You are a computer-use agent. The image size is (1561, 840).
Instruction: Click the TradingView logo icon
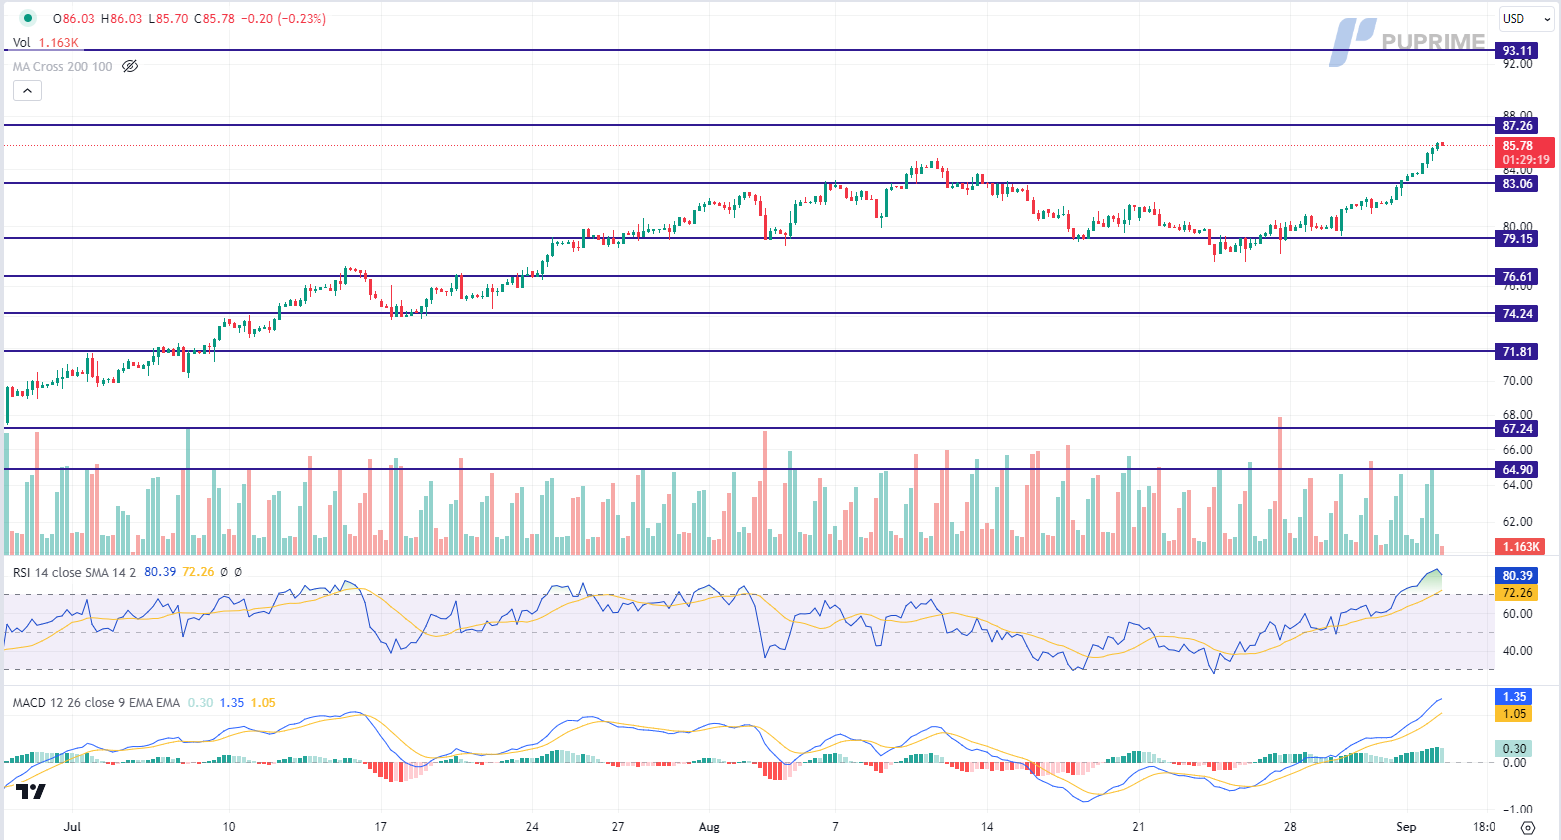click(30, 791)
